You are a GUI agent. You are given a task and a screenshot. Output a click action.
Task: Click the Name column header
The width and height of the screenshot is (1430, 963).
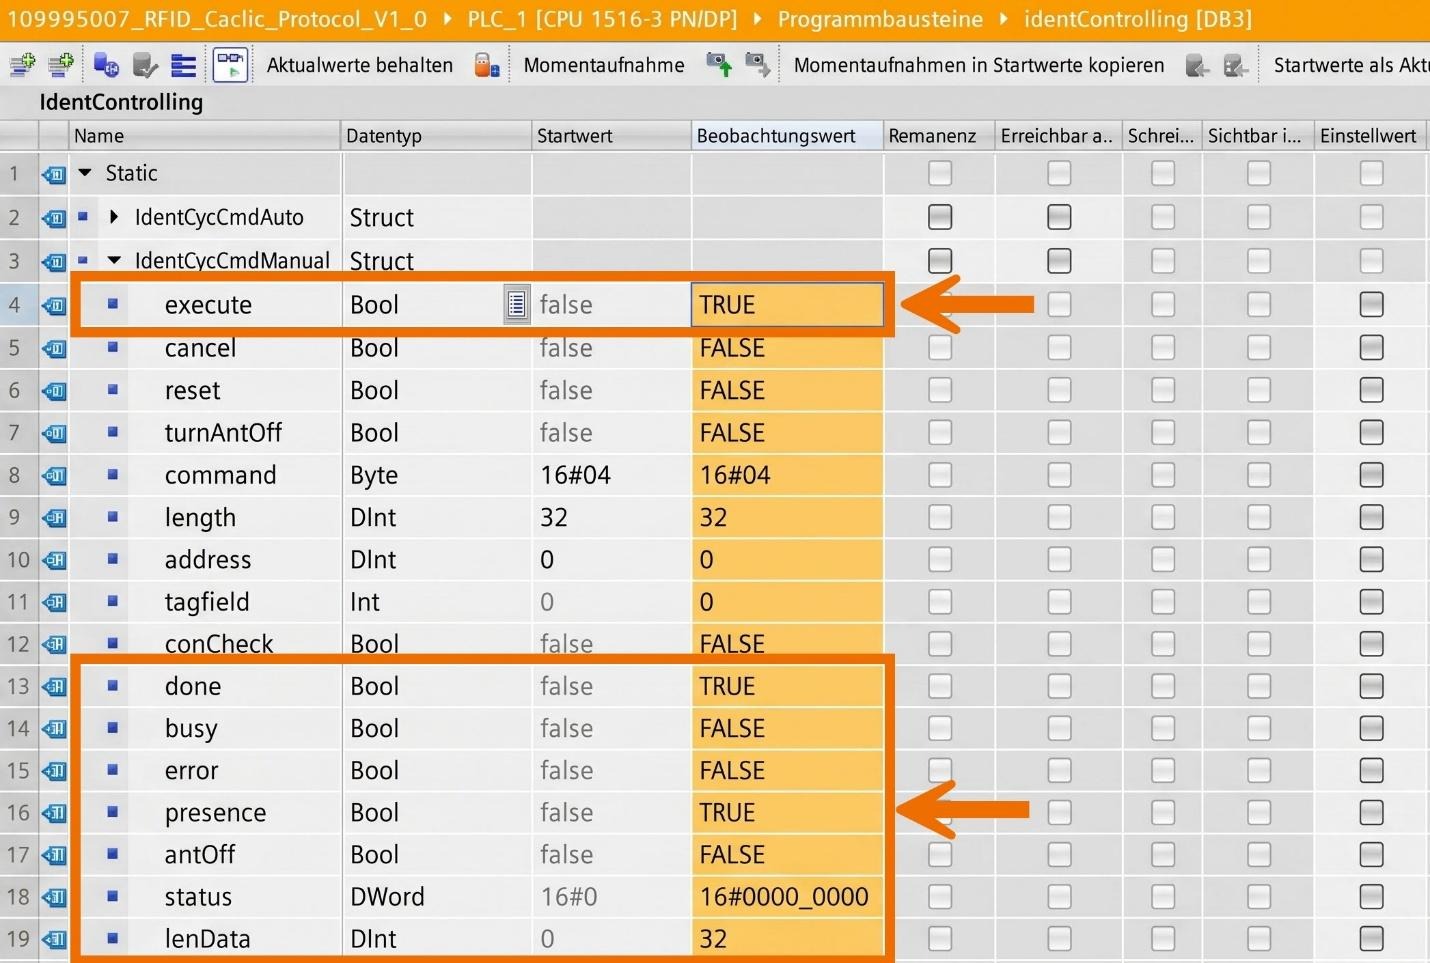click(x=204, y=136)
